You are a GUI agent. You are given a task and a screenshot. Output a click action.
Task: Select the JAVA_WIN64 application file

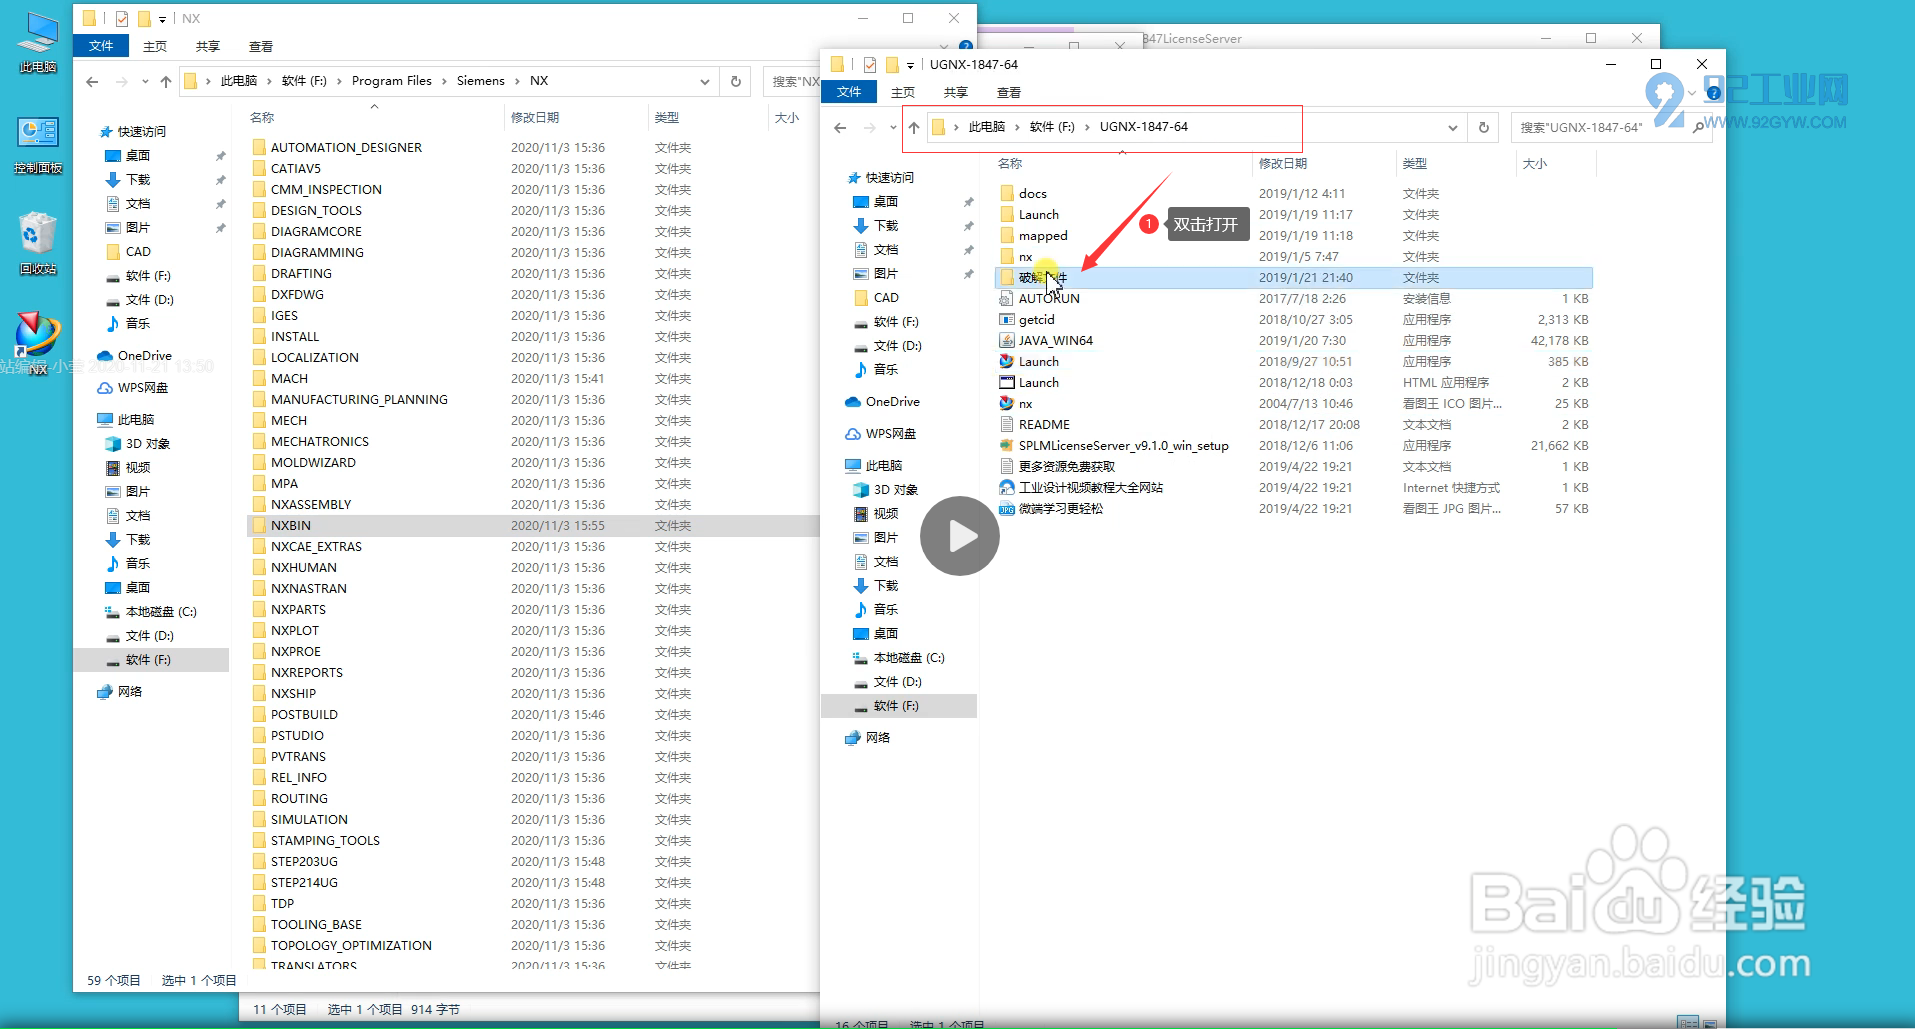coord(1055,341)
